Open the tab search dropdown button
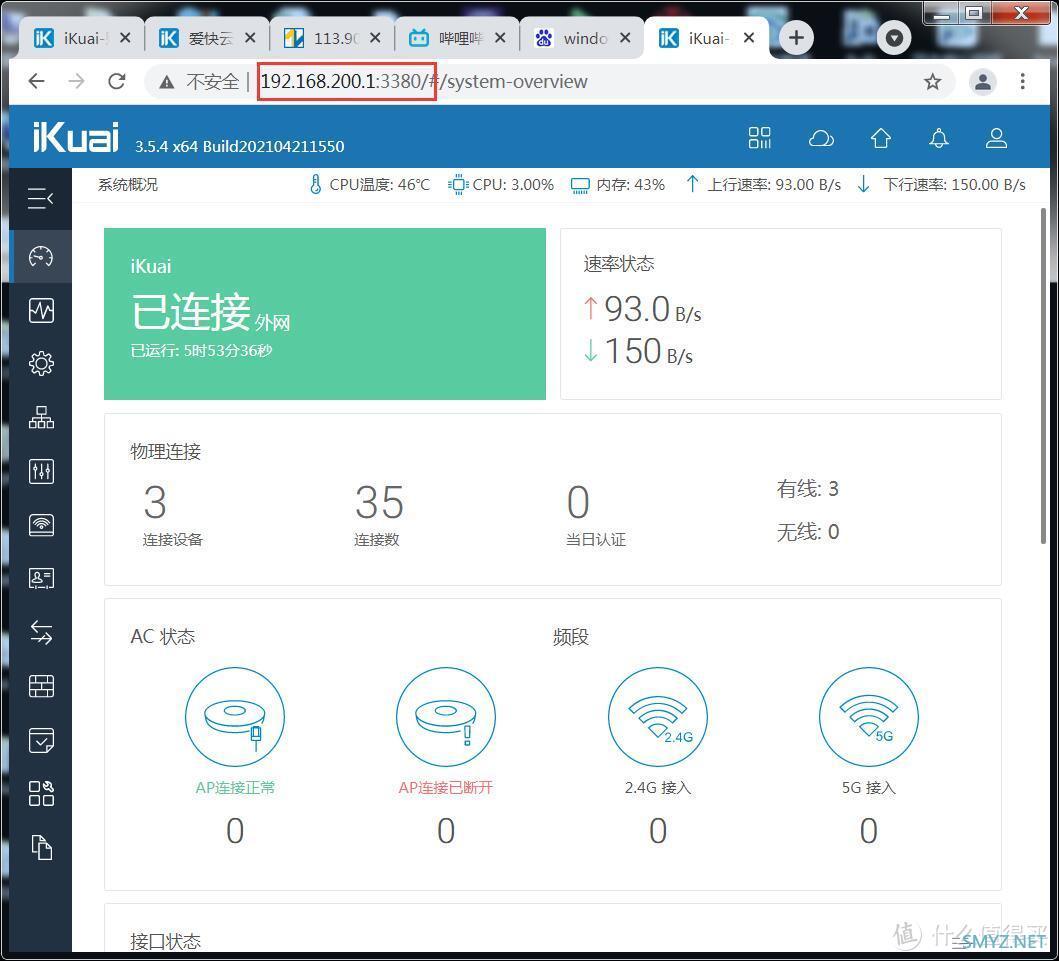Screen dimensions: 1059x961 point(894,38)
